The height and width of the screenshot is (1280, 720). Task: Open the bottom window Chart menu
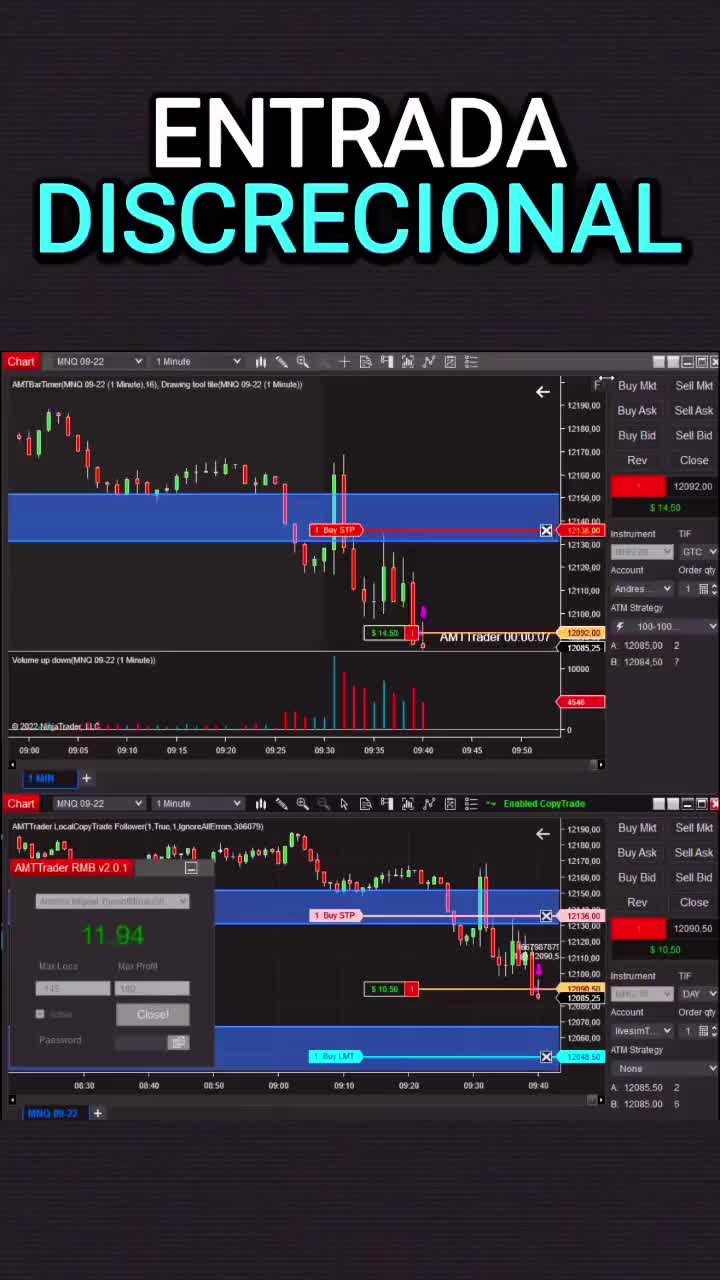[21, 804]
